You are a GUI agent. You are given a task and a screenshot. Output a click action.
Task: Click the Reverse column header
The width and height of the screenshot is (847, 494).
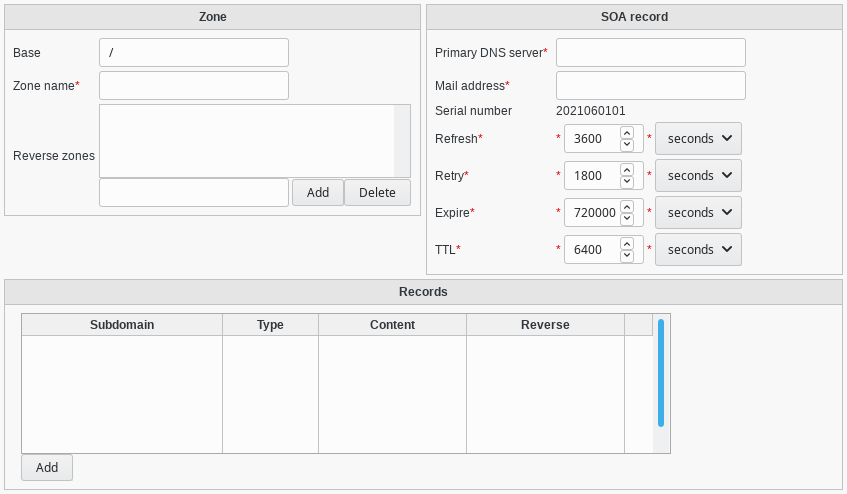point(545,324)
